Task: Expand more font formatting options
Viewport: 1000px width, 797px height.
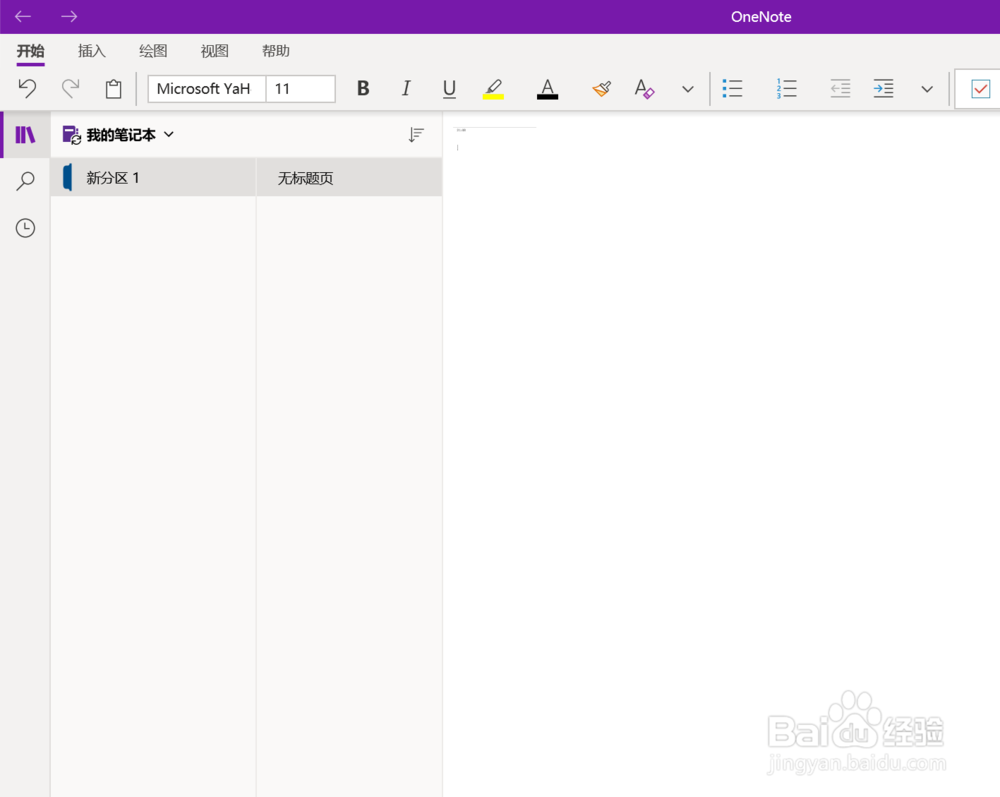Action: click(688, 89)
